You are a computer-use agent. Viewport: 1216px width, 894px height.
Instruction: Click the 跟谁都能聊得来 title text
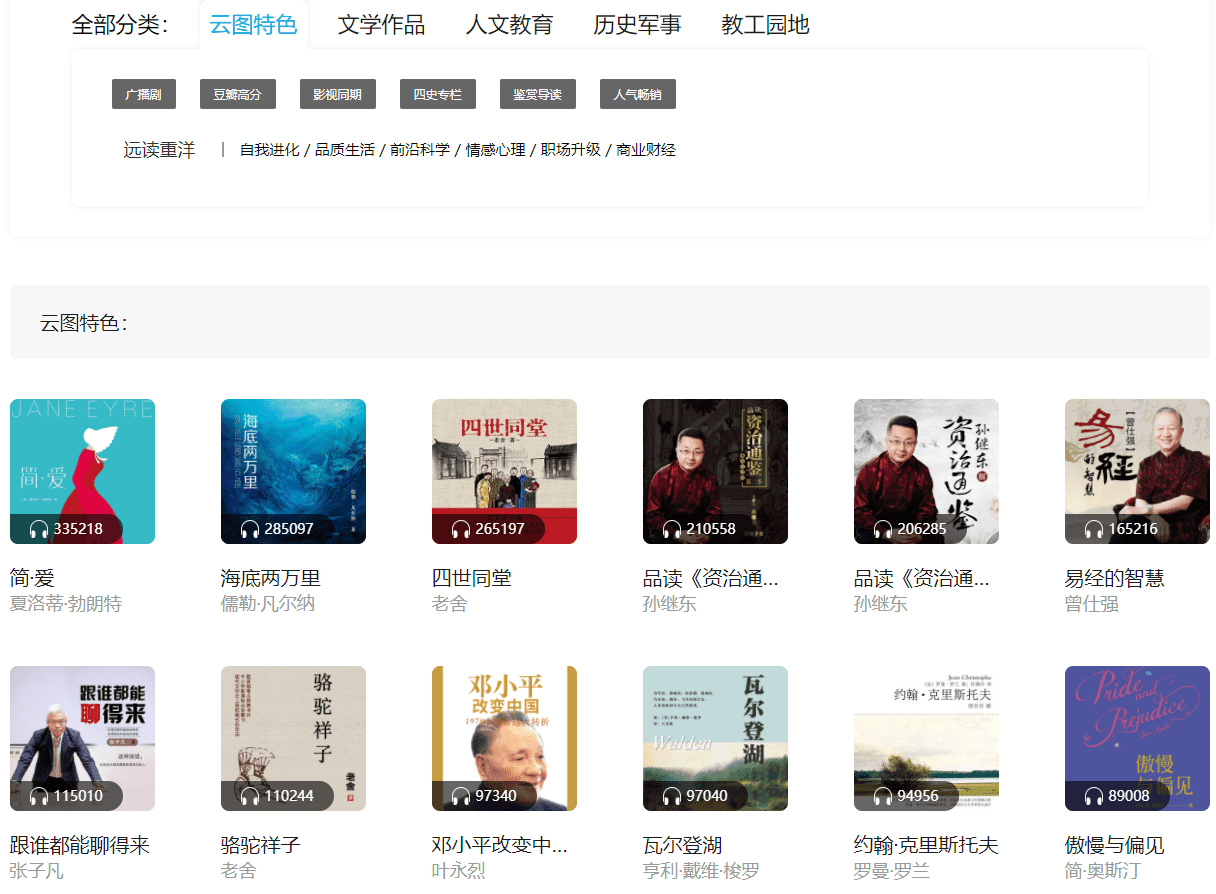[80, 845]
